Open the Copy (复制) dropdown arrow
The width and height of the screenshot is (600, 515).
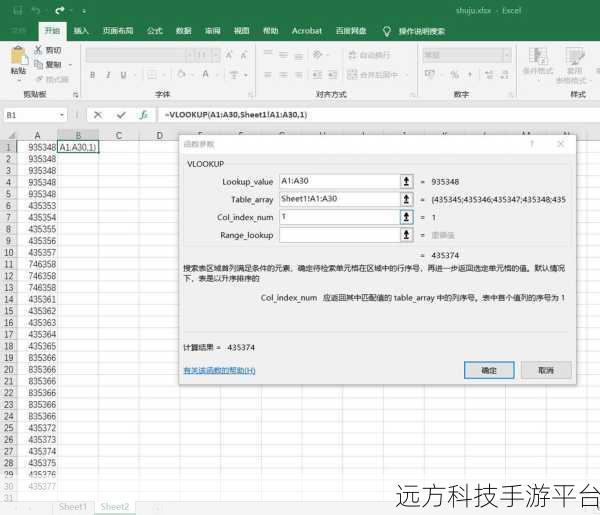click(x=70, y=65)
